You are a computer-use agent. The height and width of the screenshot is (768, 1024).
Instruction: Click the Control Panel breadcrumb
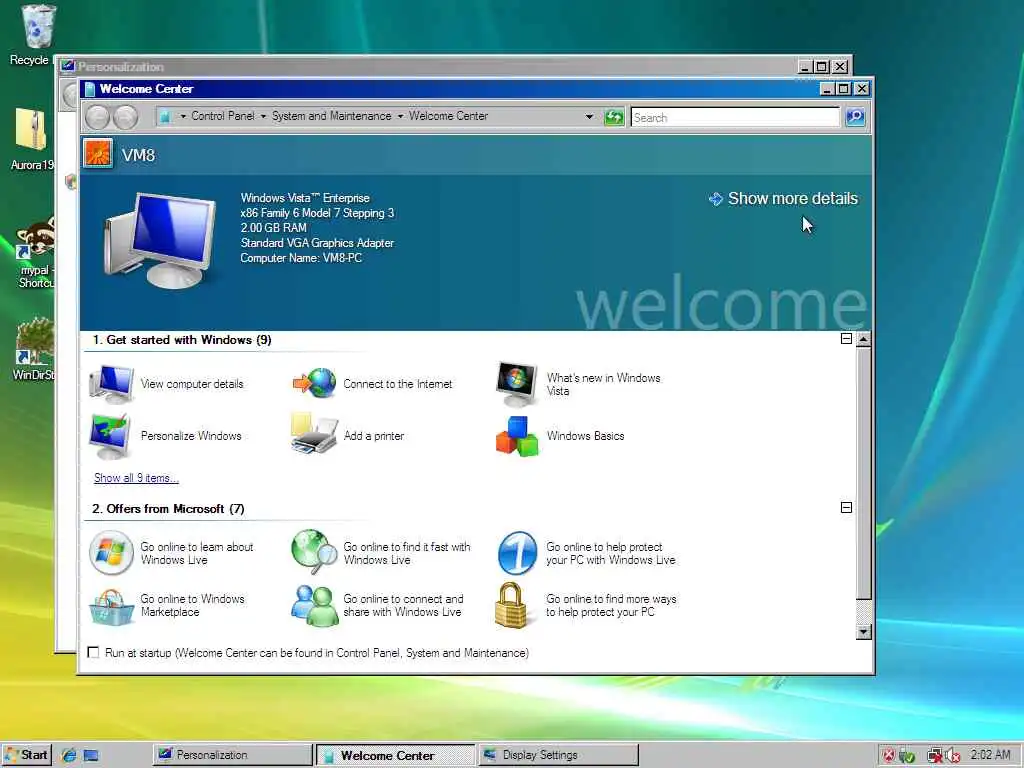tap(223, 116)
